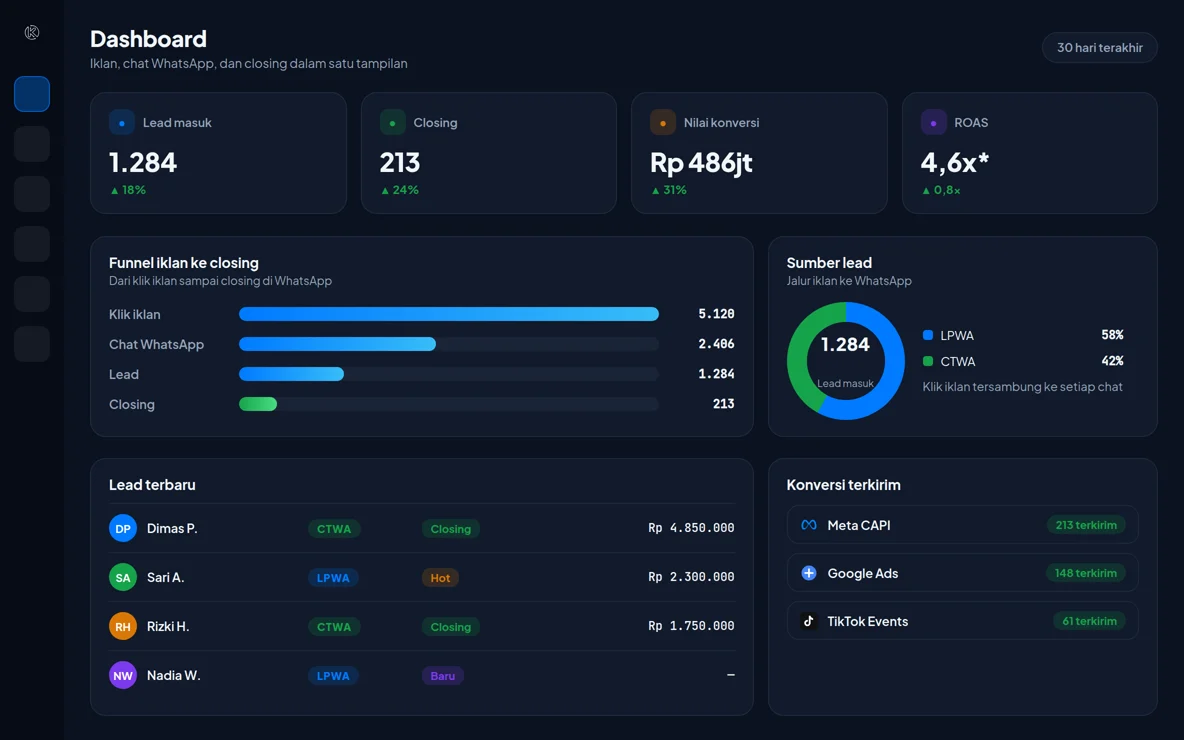Click the Lead masuk donut chart

click(846, 361)
